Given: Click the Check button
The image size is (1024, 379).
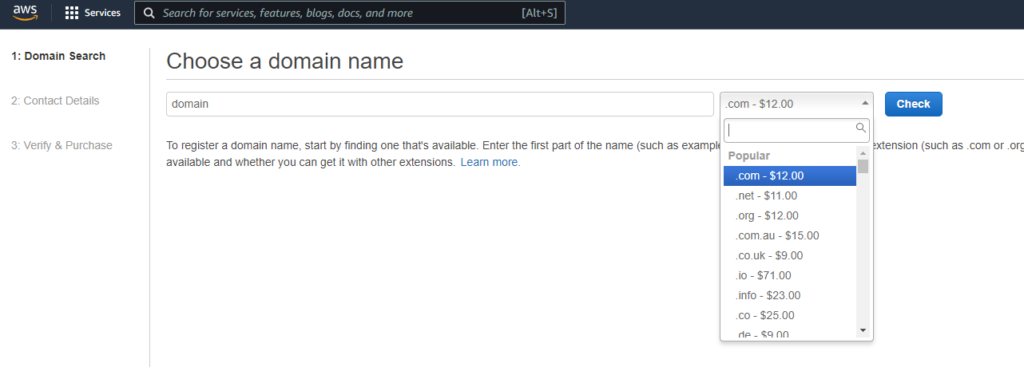Looking at the screenshot, I should (x=913, y=104).
